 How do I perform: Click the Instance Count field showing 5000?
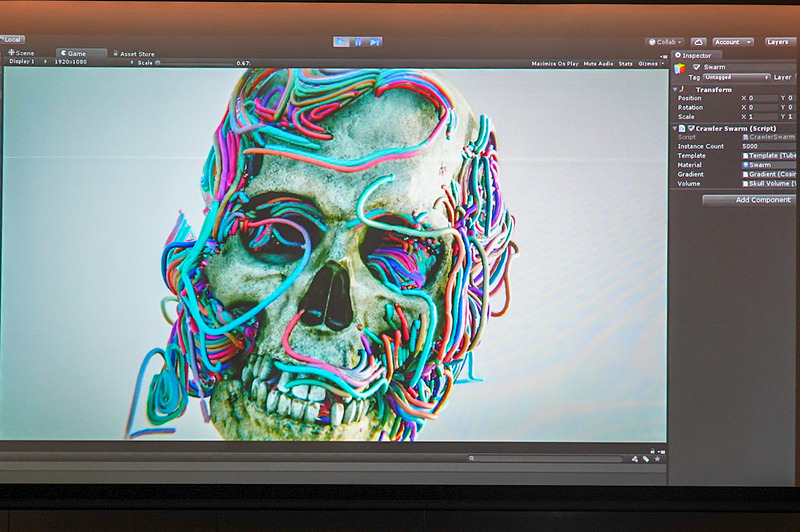point(769,146)
